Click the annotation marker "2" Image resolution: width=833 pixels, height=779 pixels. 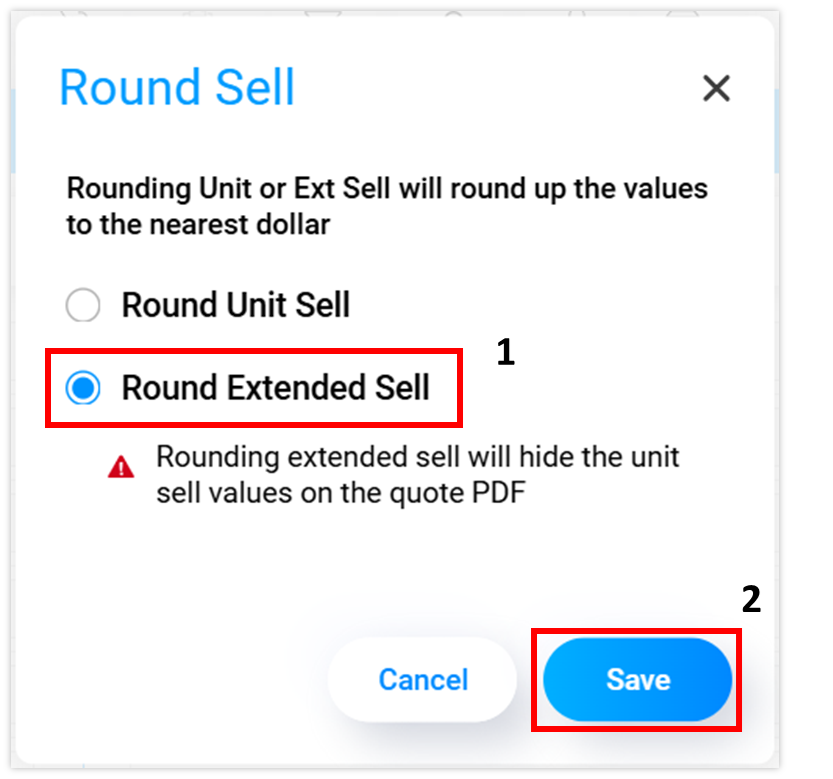click(x=752, y=597)
